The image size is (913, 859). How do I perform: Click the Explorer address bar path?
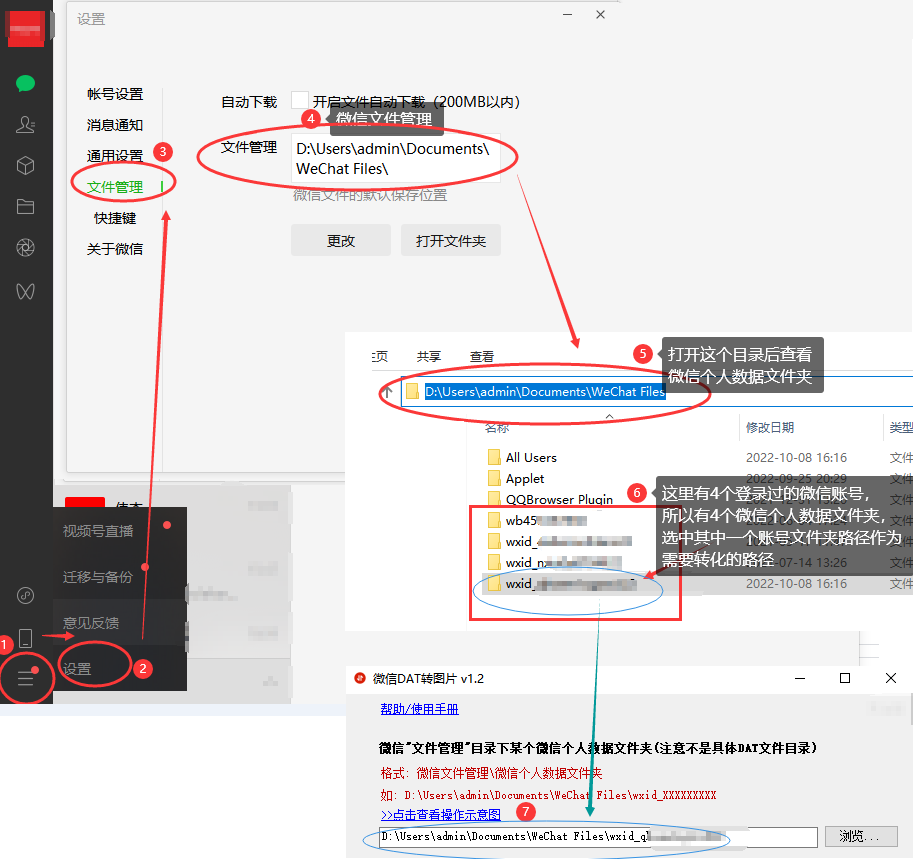(x=544, y=391)
